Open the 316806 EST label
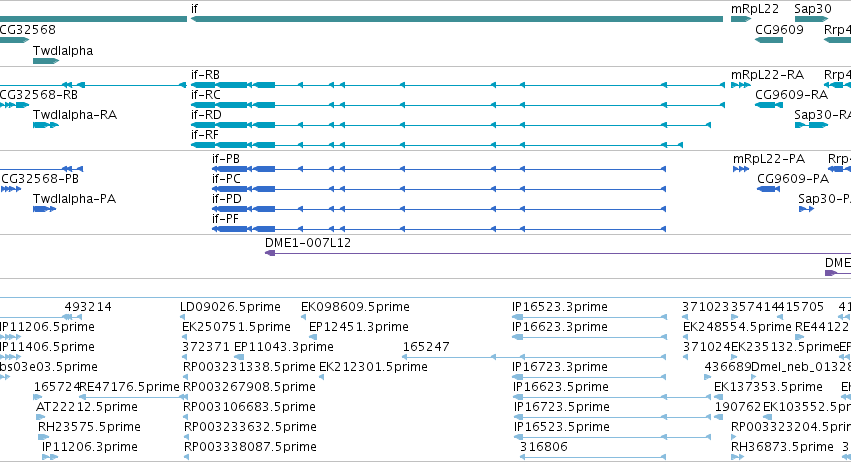Image resolution: width=851 pixels, height=462 pixels. coord(544,447)
